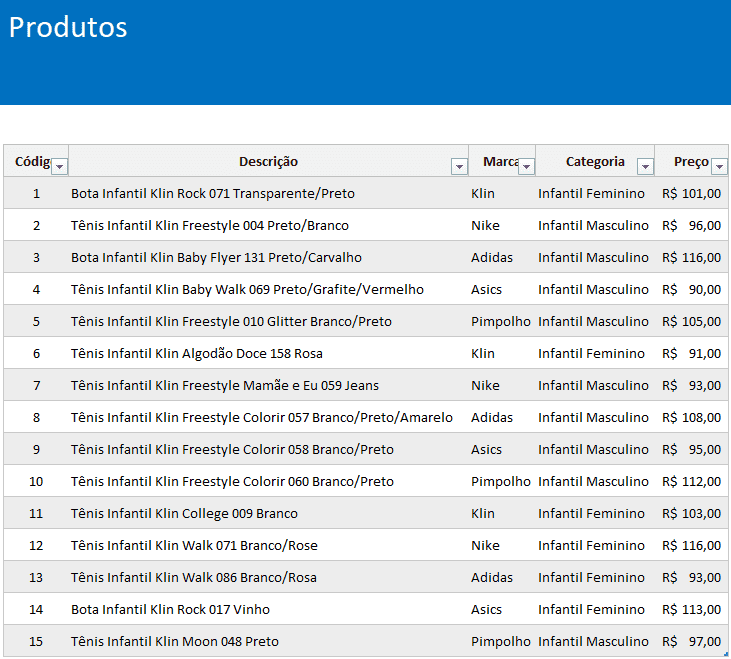Select 'Infantil Feminino' category in row 6
This screenshot has height=659, width=731.
(595, 353)
